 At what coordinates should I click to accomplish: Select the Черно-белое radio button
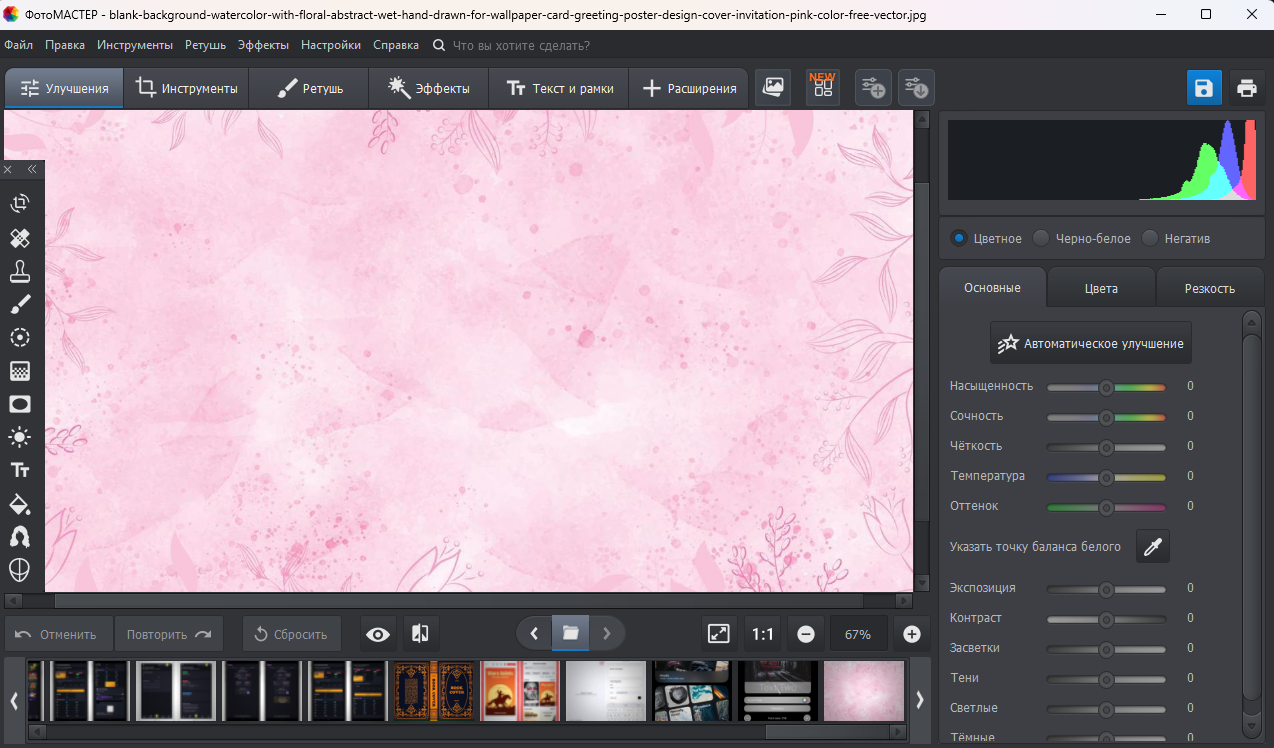coord(1041,238)
